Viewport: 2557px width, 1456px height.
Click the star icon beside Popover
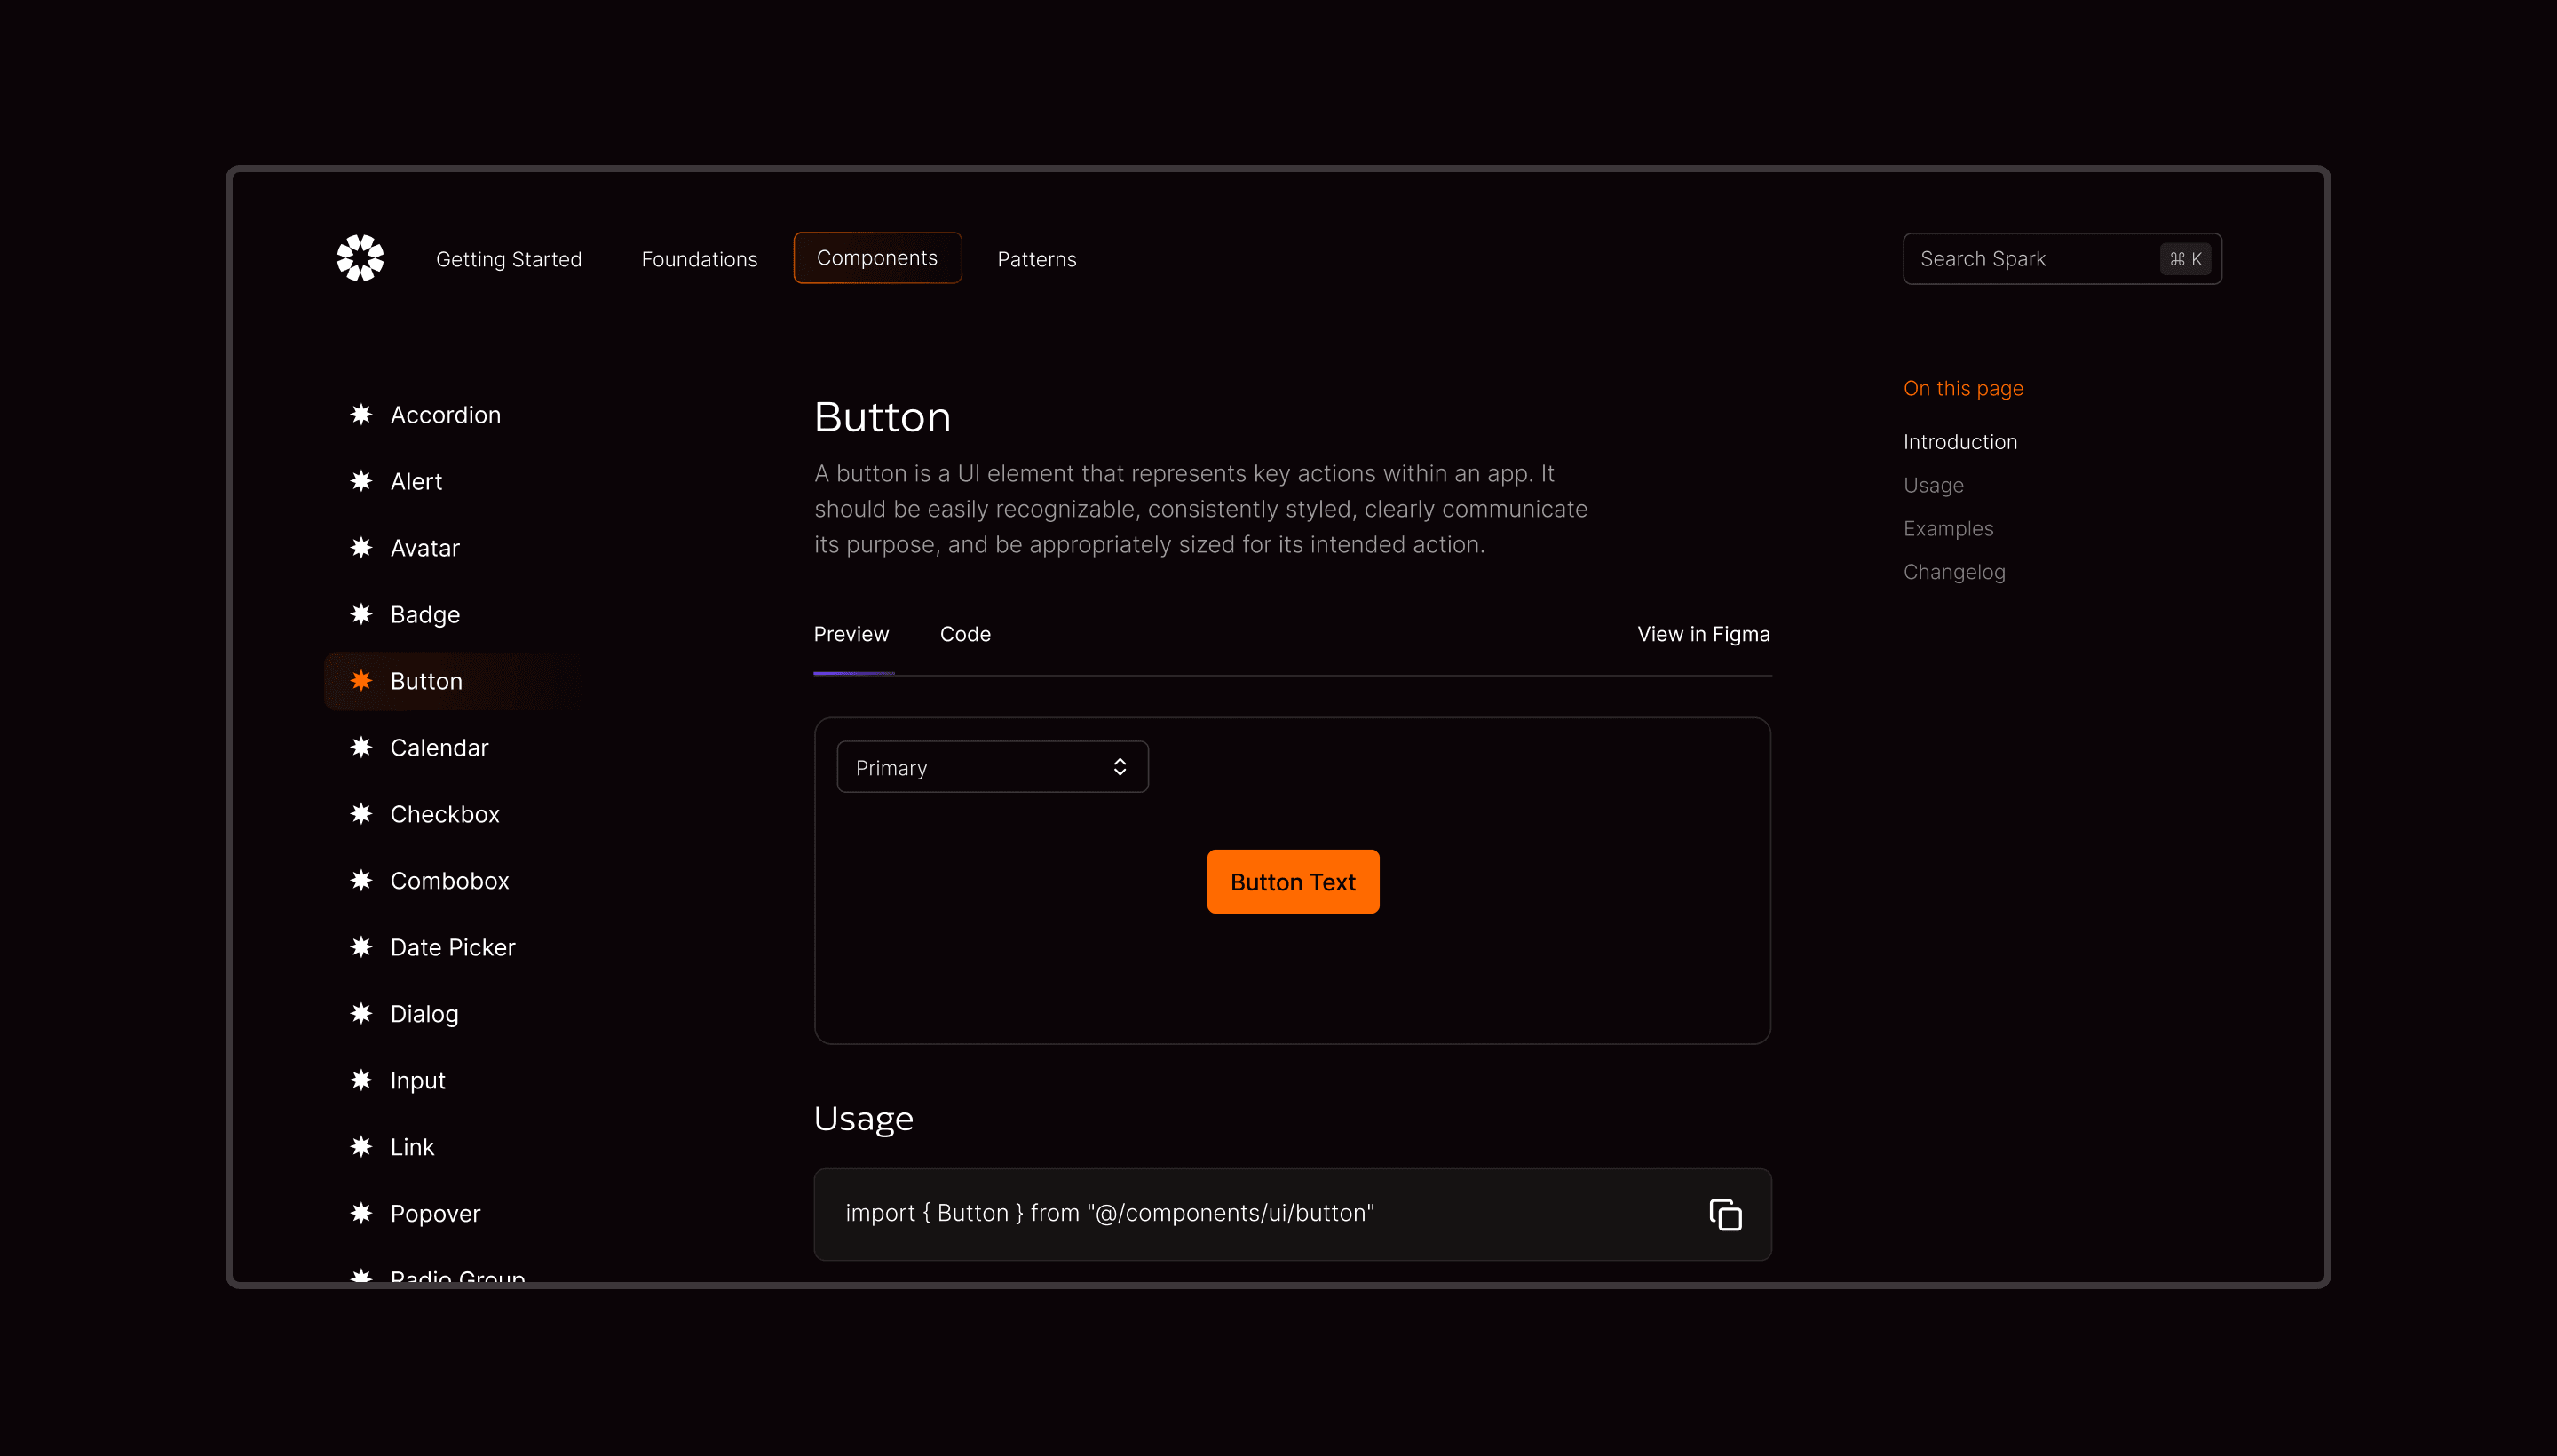pos(361,1213)
